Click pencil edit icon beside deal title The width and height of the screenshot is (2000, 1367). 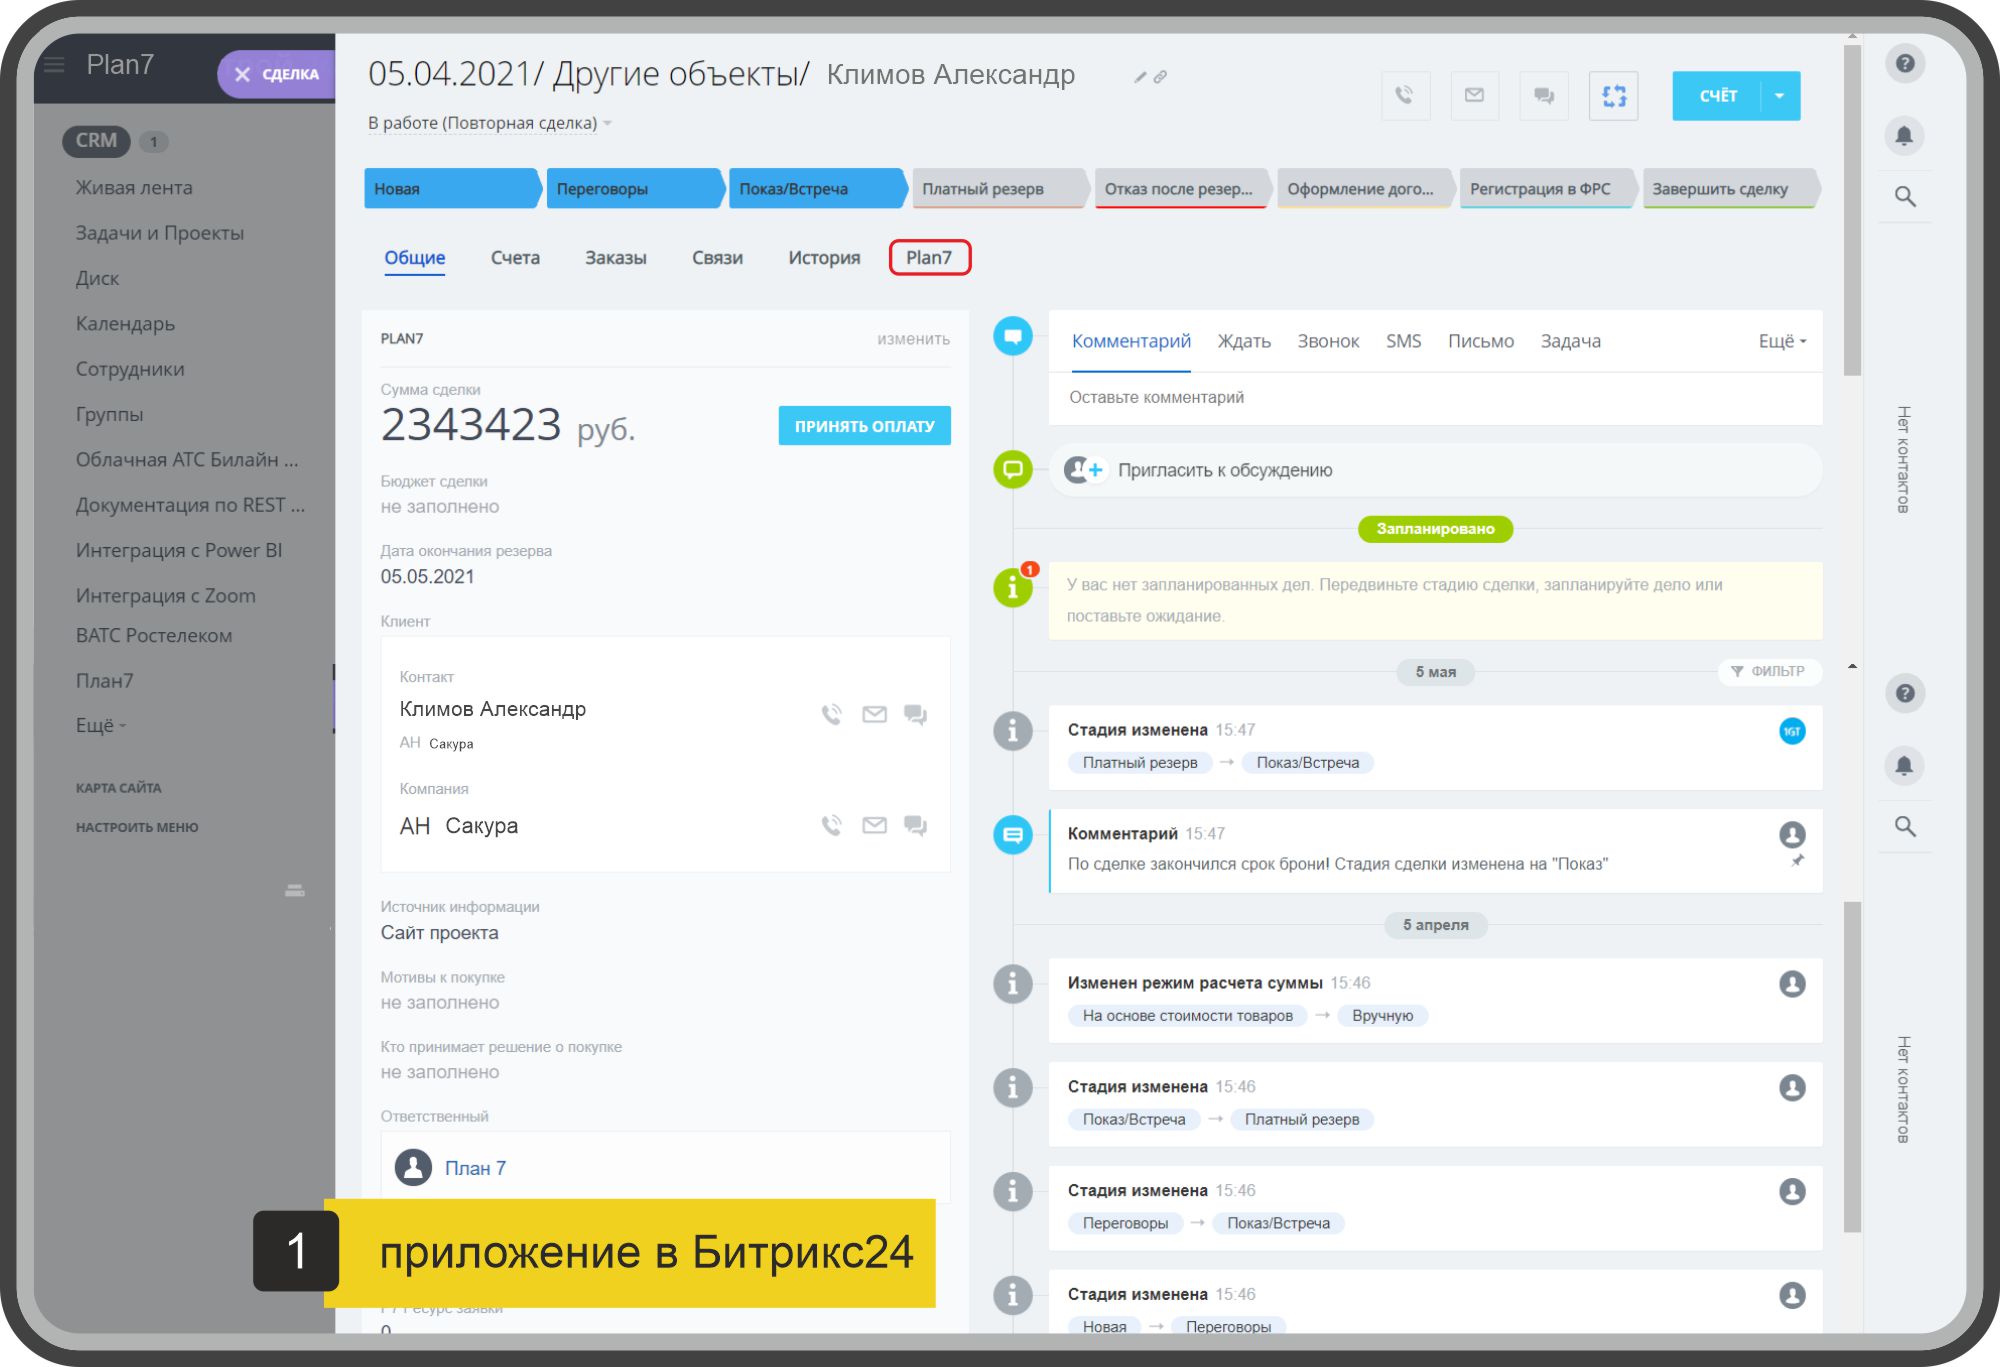[1140, 77]
